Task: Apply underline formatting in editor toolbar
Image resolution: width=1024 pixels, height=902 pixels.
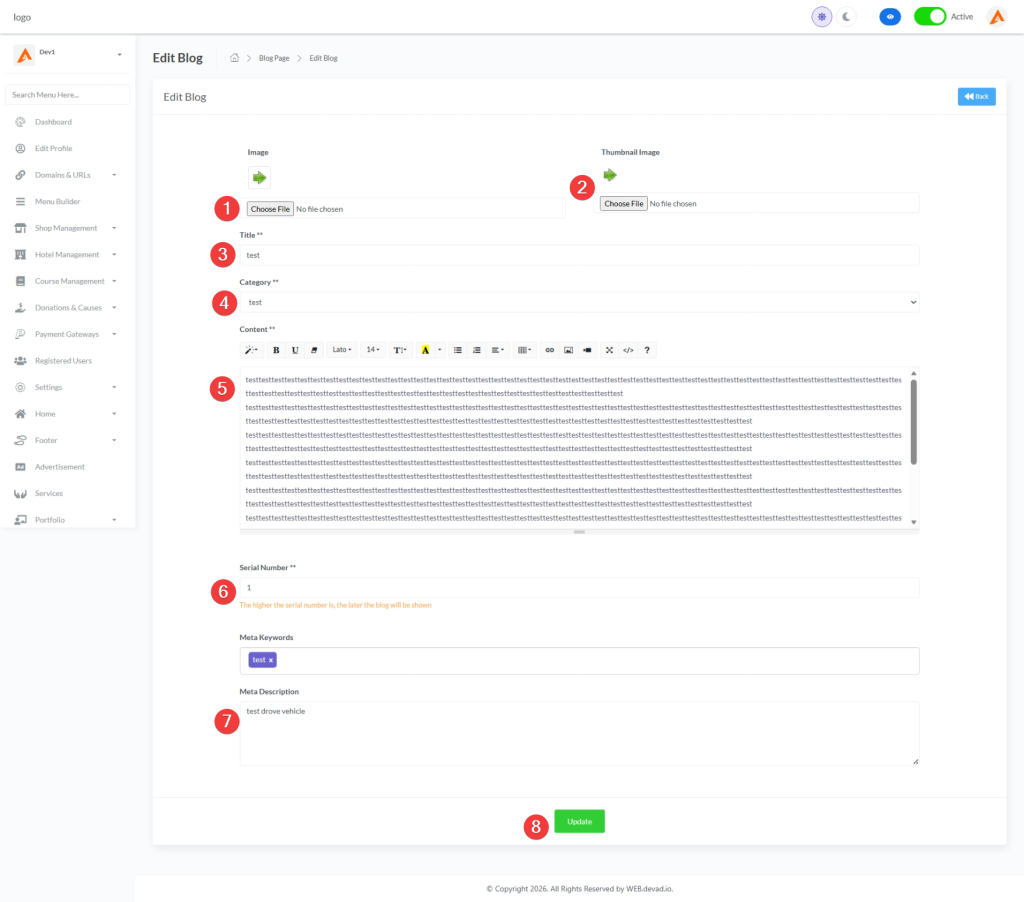Action: [295, 350]
